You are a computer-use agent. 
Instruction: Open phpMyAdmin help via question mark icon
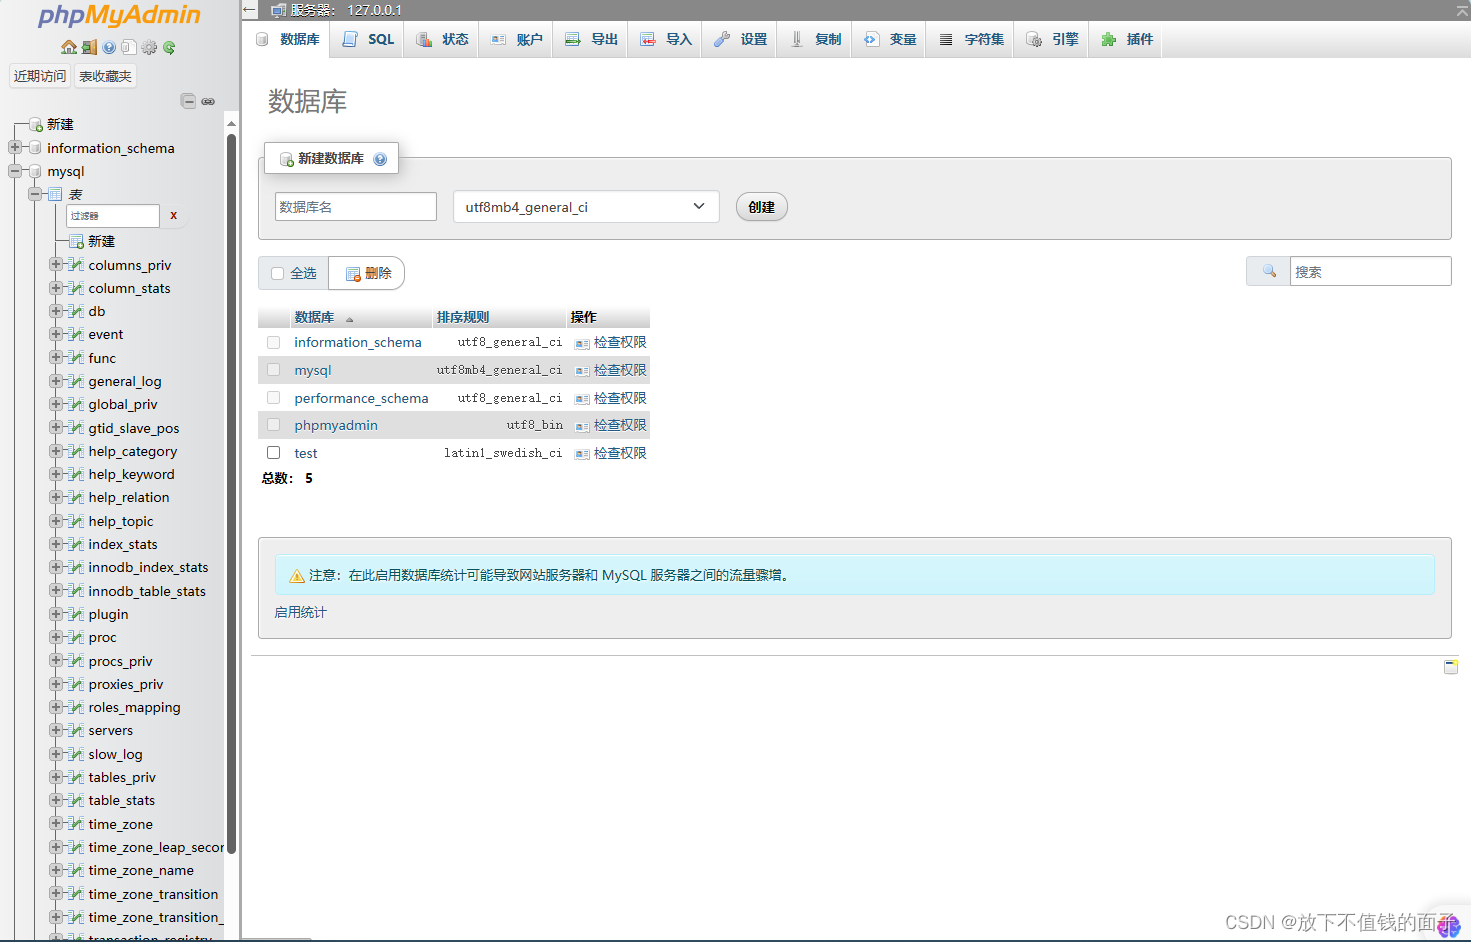(109, 47)
